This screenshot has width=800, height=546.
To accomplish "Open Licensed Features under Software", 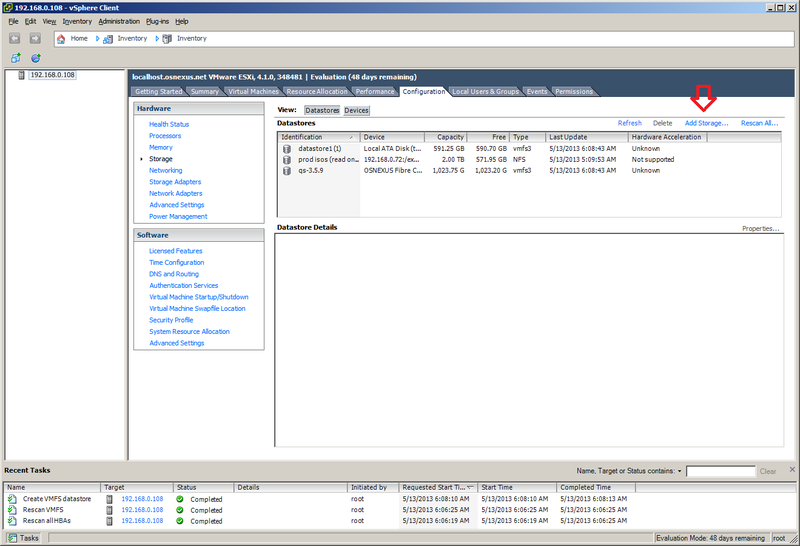I will 176,251.
